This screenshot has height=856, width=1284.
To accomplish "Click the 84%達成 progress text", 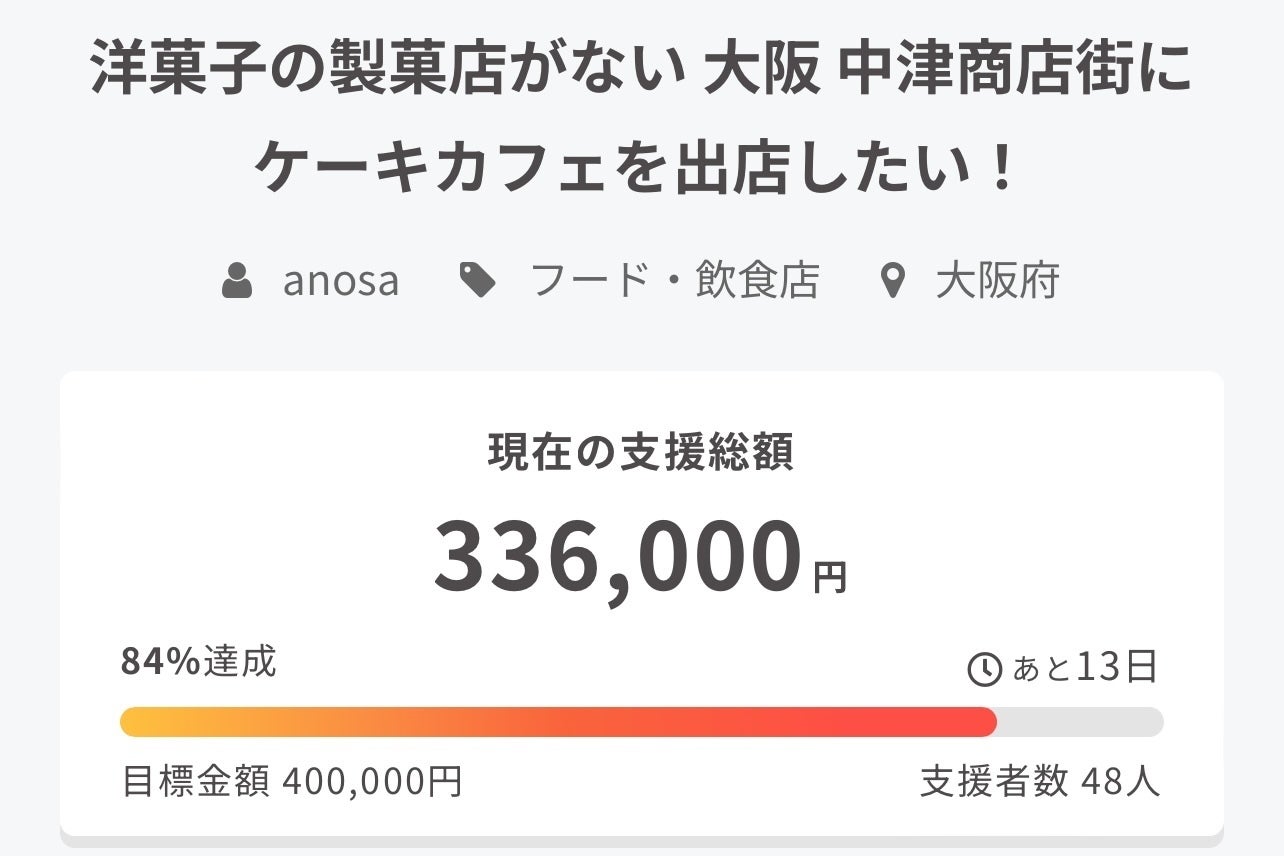I will tap(198, 662).
